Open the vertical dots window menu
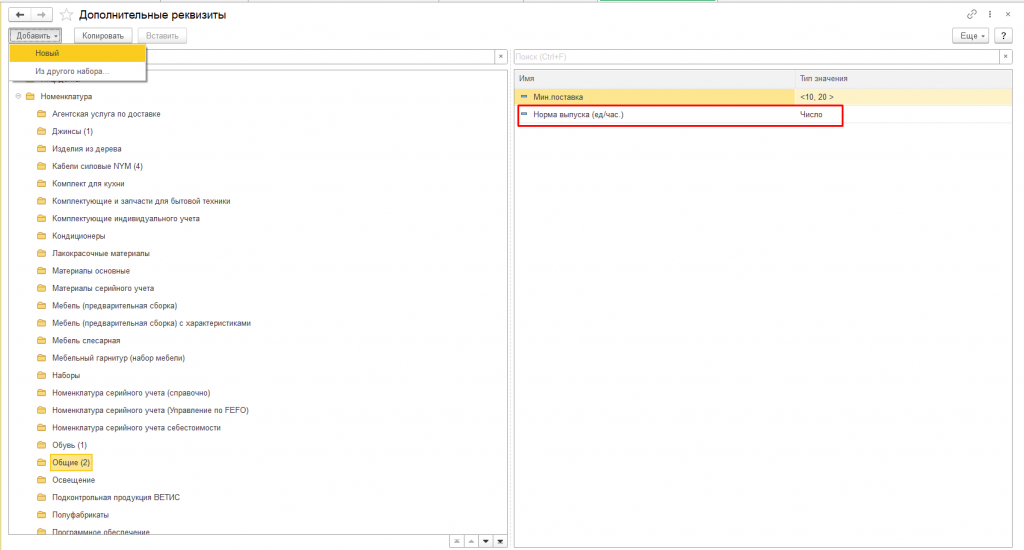The width and height of the screenshot is (1024, 550). tap(990, 14)
